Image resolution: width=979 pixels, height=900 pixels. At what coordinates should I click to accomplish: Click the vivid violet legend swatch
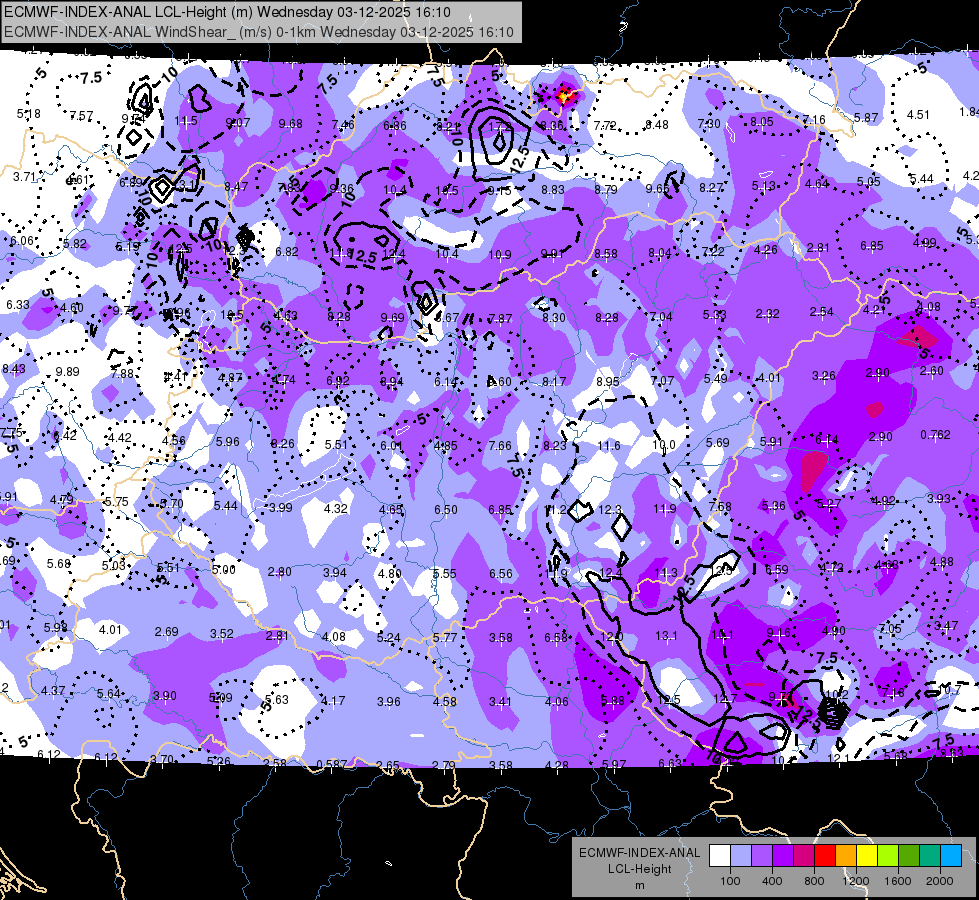(783, 856)
